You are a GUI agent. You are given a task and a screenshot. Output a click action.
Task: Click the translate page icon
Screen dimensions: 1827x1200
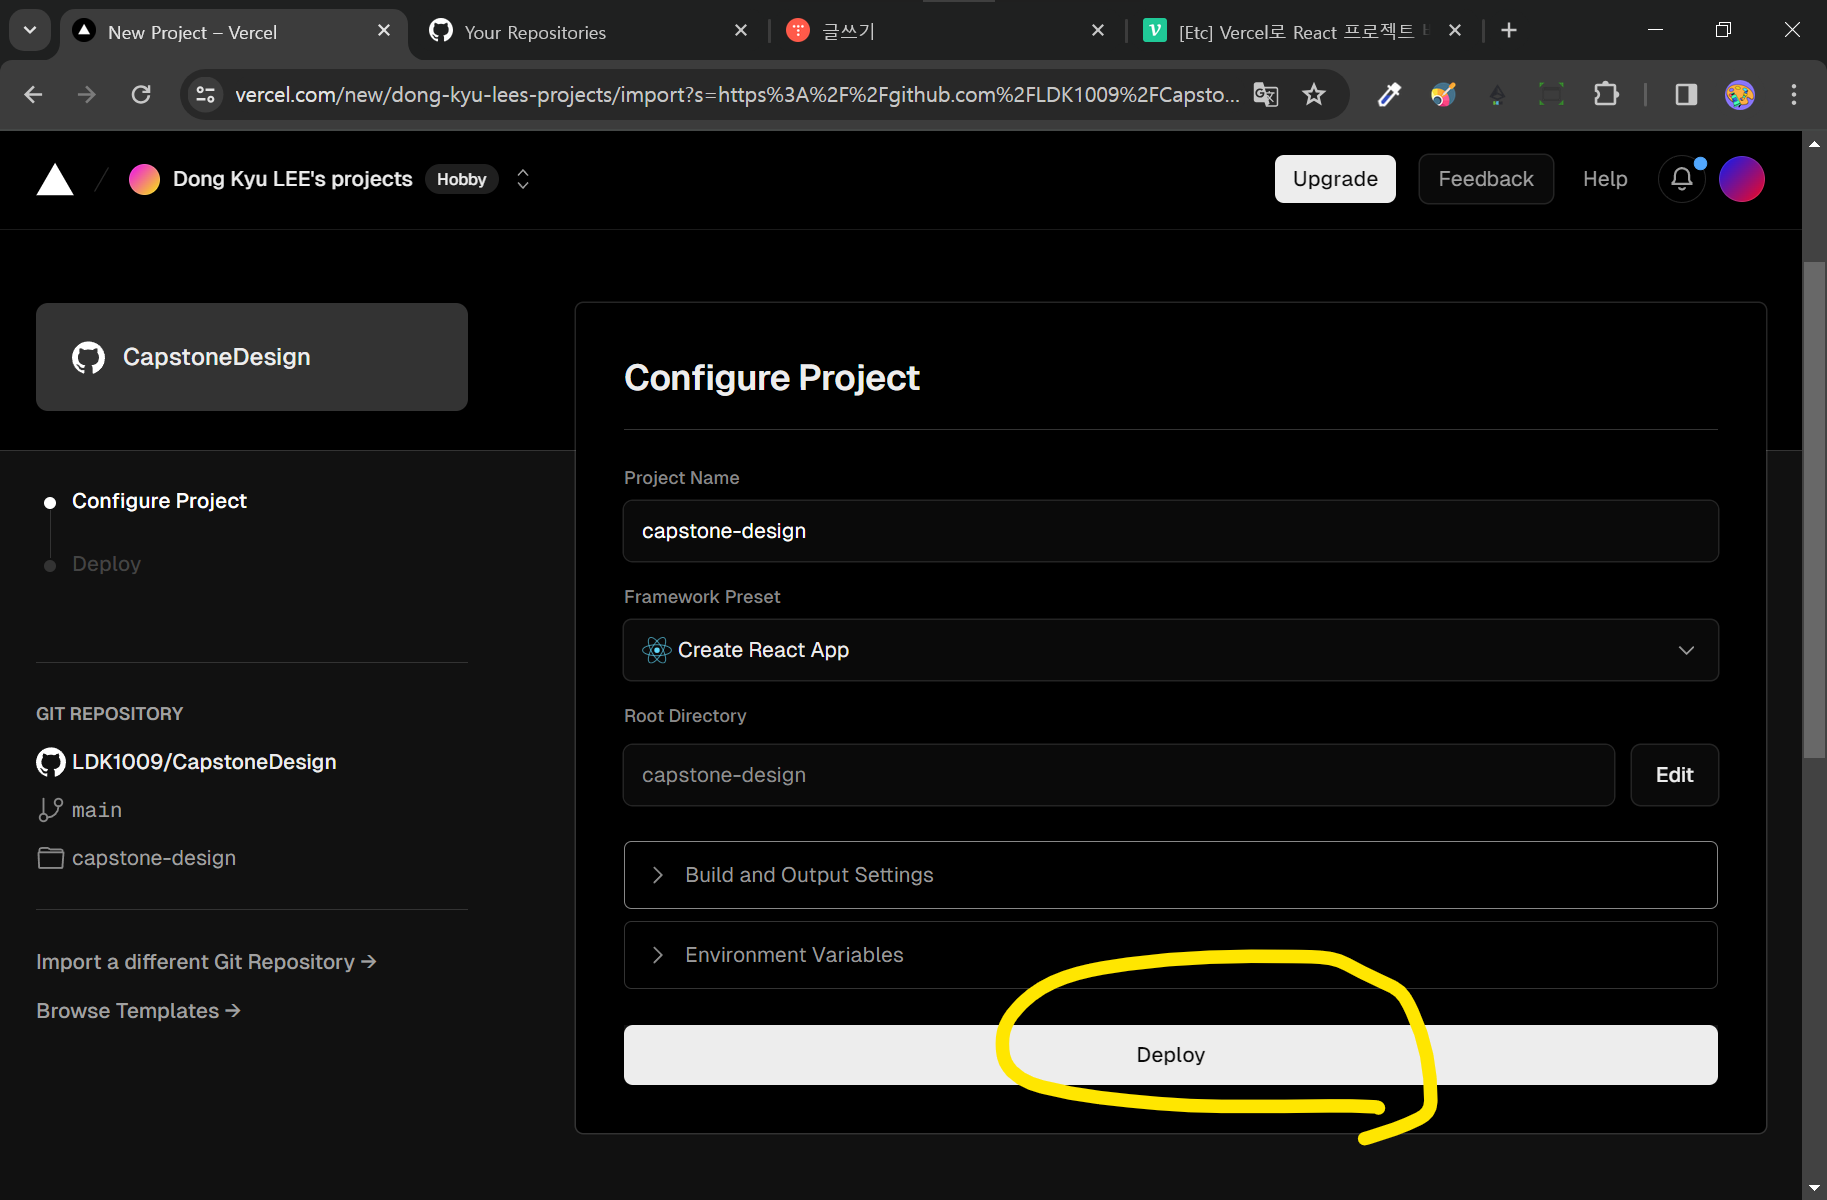click(1266, 95)
